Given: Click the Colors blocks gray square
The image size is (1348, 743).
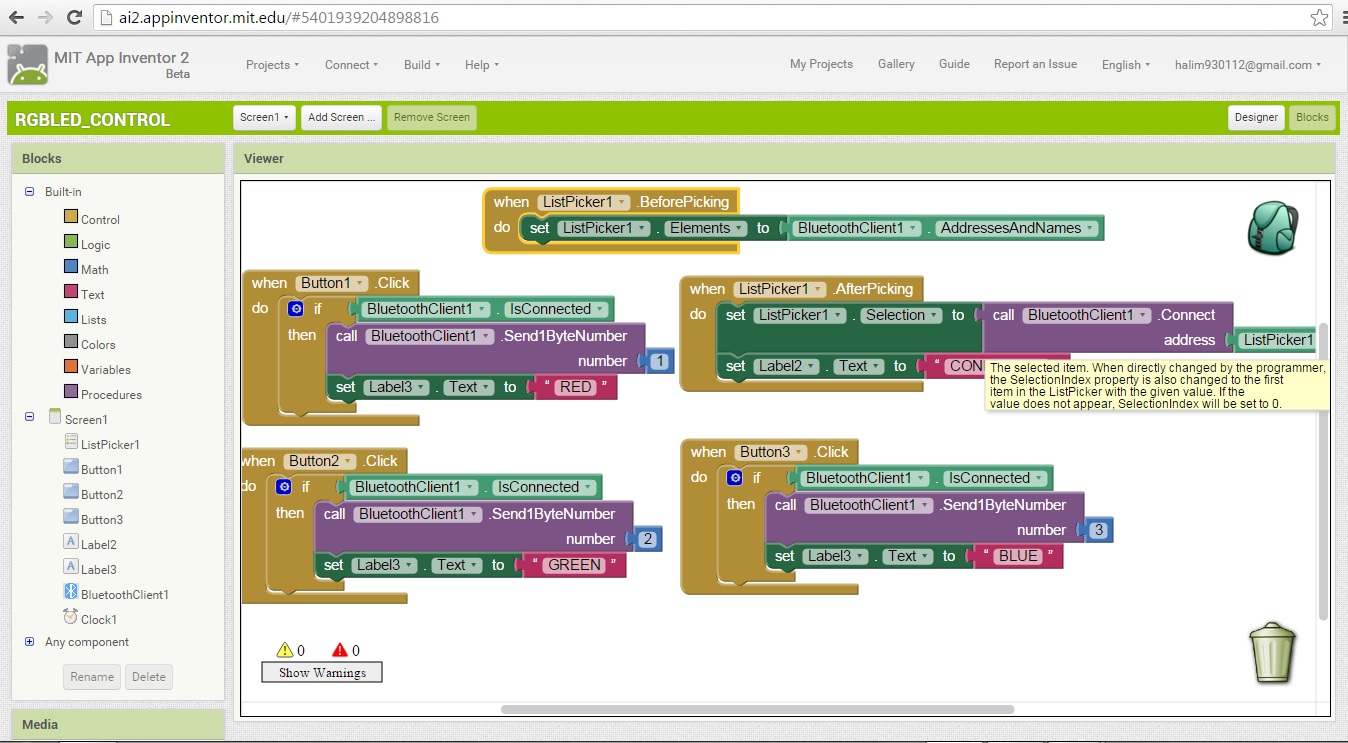Looking at the screenshot, I should click(71, 342).
